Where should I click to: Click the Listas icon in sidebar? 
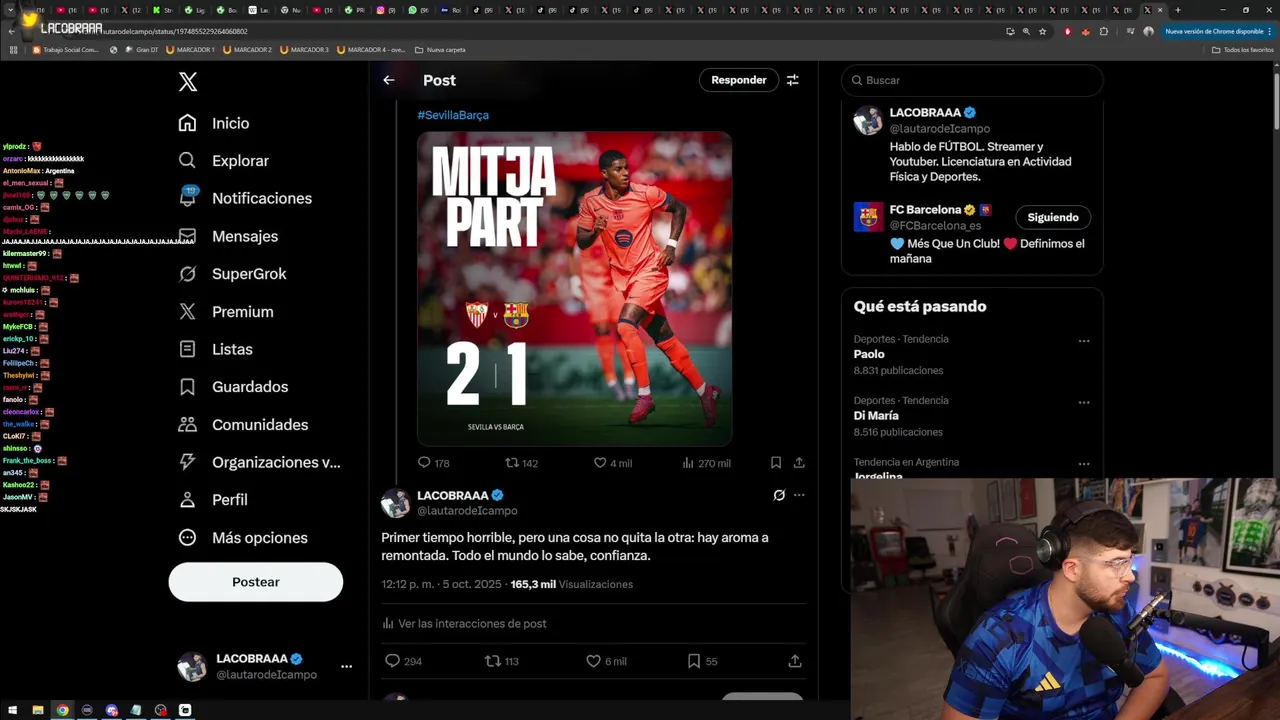click(187, 349)
